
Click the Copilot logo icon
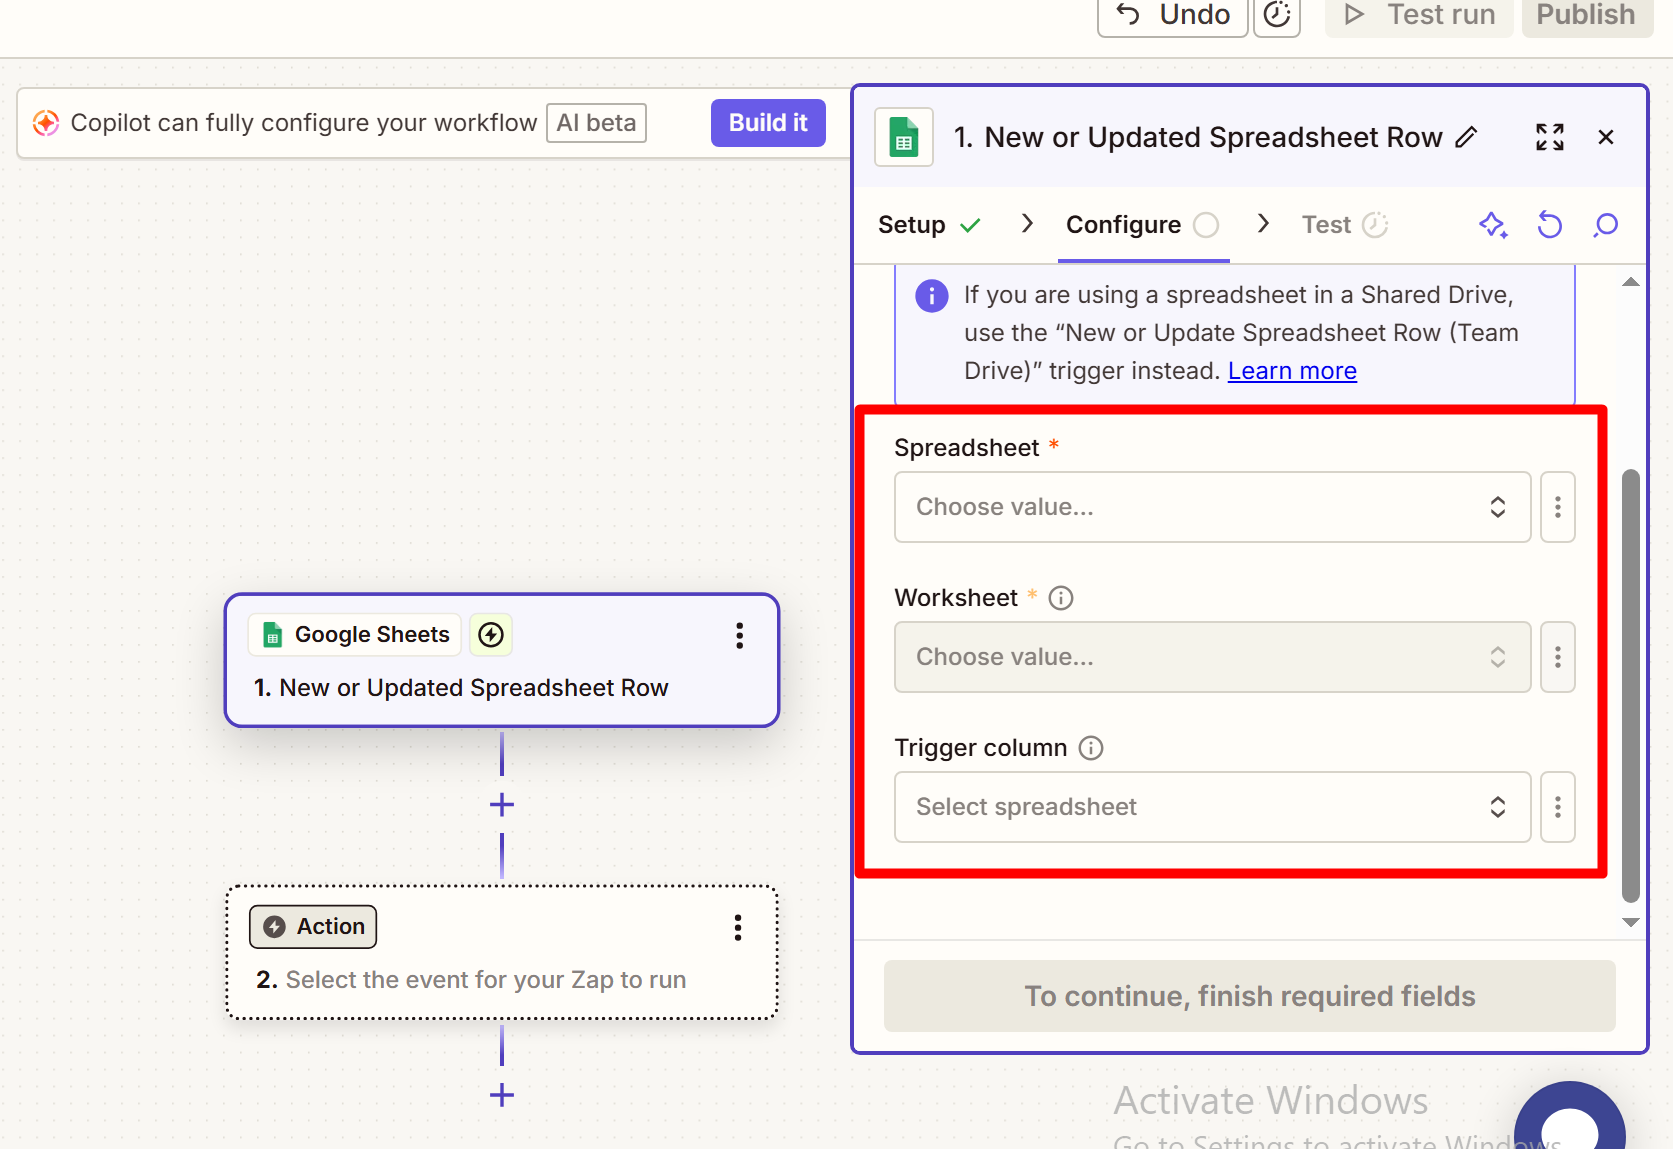point(46,123)
